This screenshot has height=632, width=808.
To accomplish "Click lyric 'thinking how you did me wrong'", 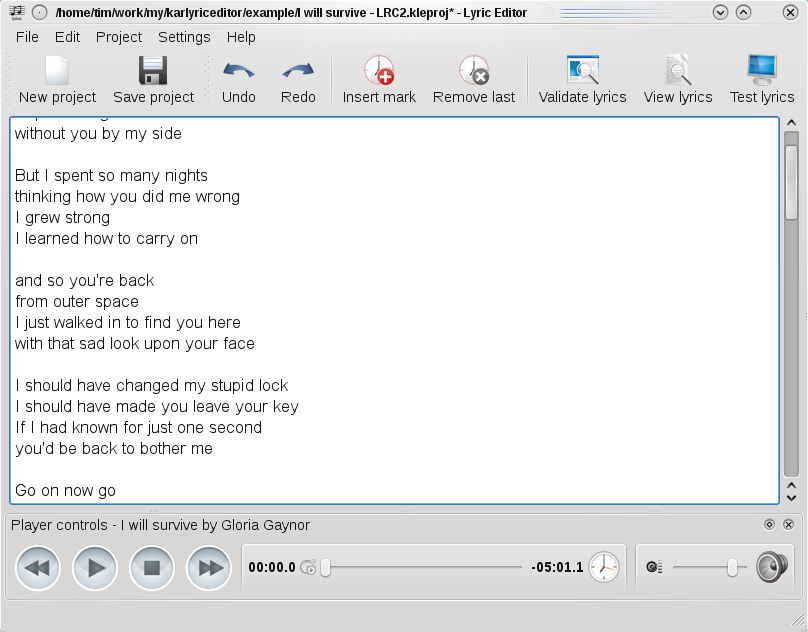I will point(127,196).
